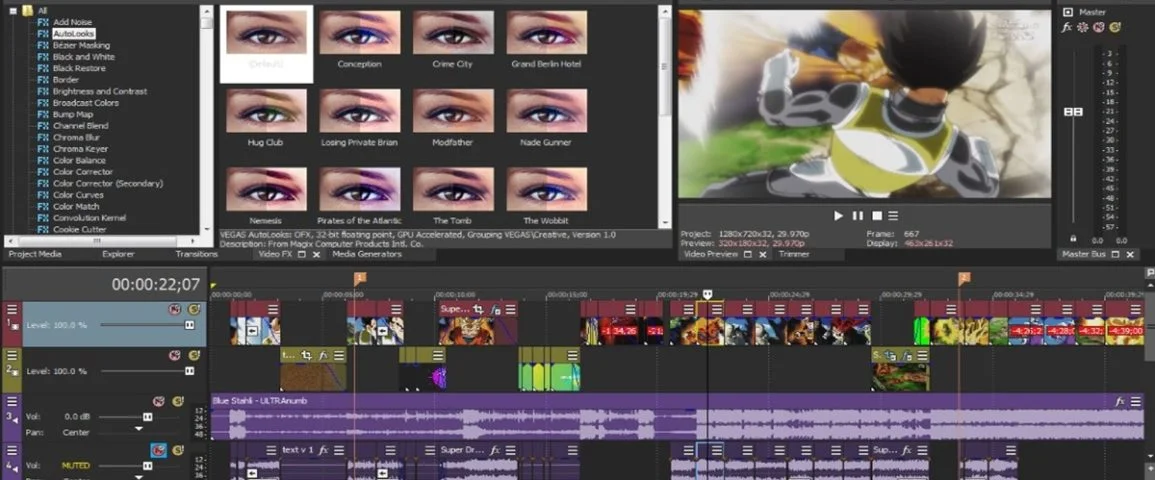Open the track 3 hamburger menu

(12, 401)
